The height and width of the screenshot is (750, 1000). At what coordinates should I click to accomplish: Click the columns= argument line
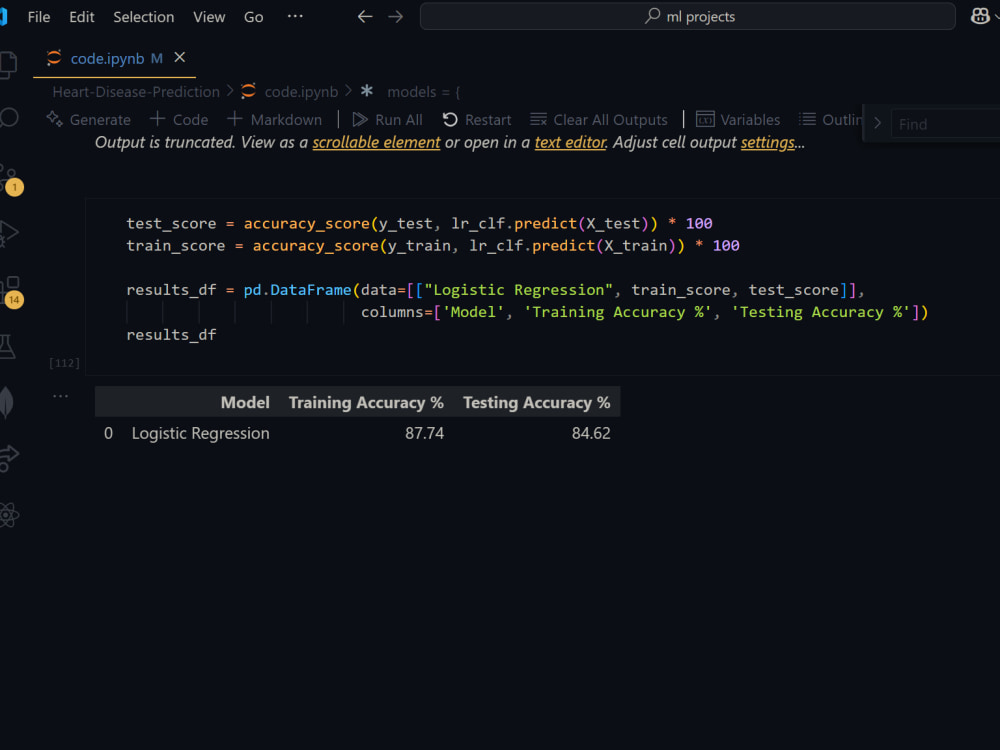point(644,312)
